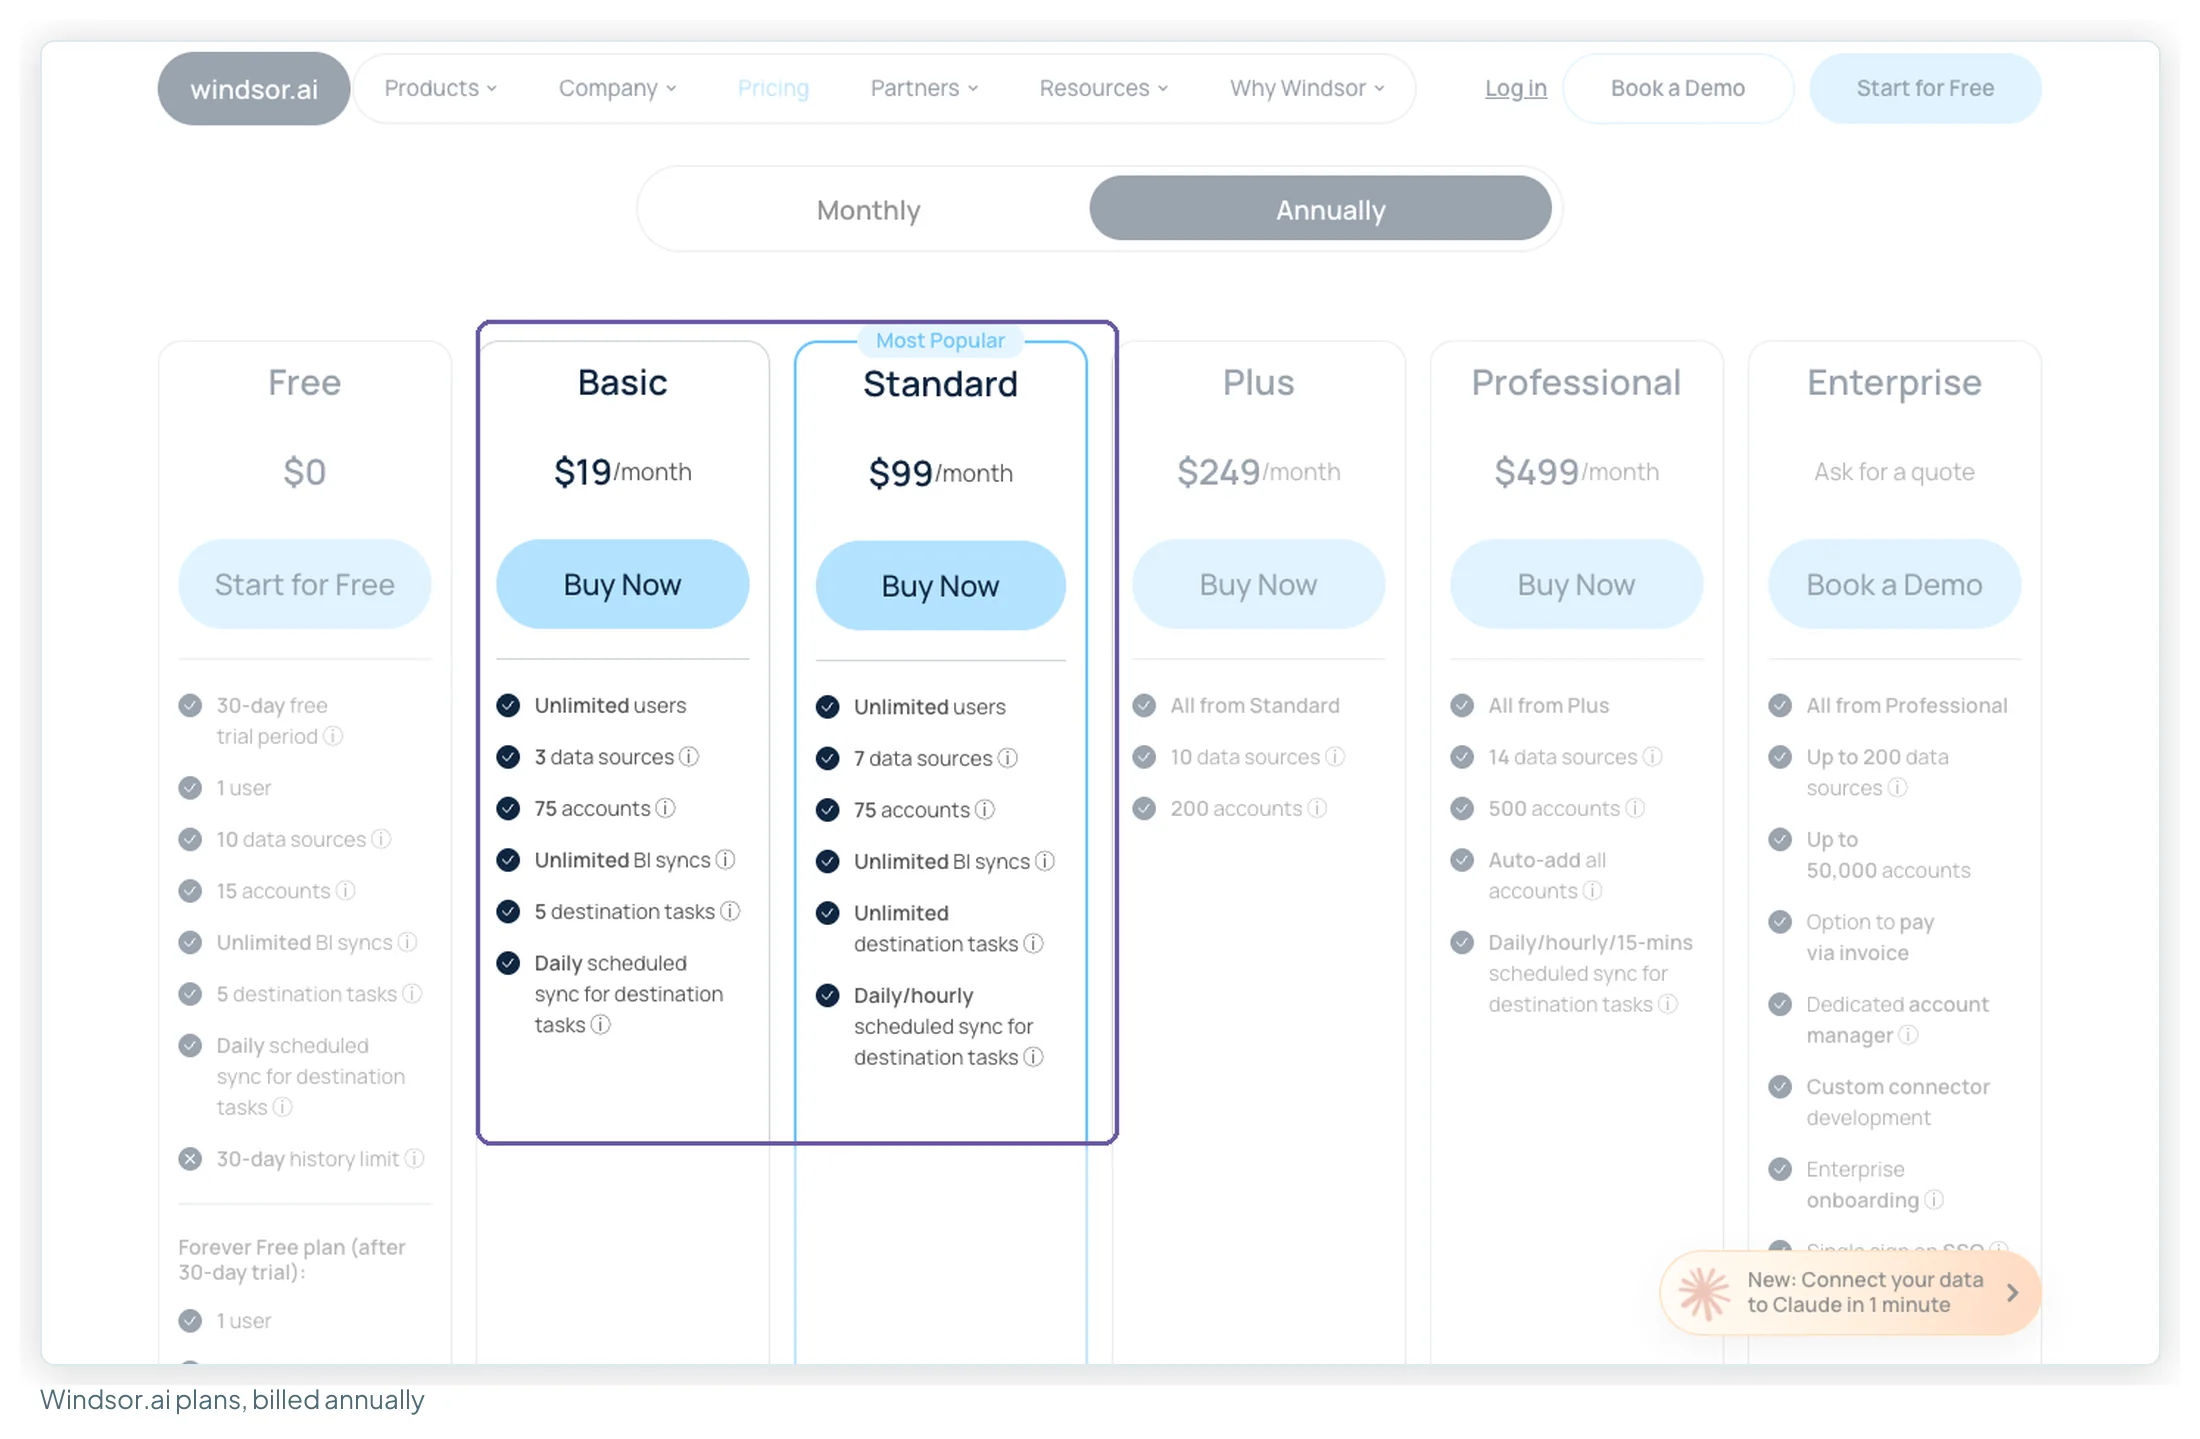2200x1439 pixels.
Task: Click the All from Professional feature text
Action: point(1906,705)
